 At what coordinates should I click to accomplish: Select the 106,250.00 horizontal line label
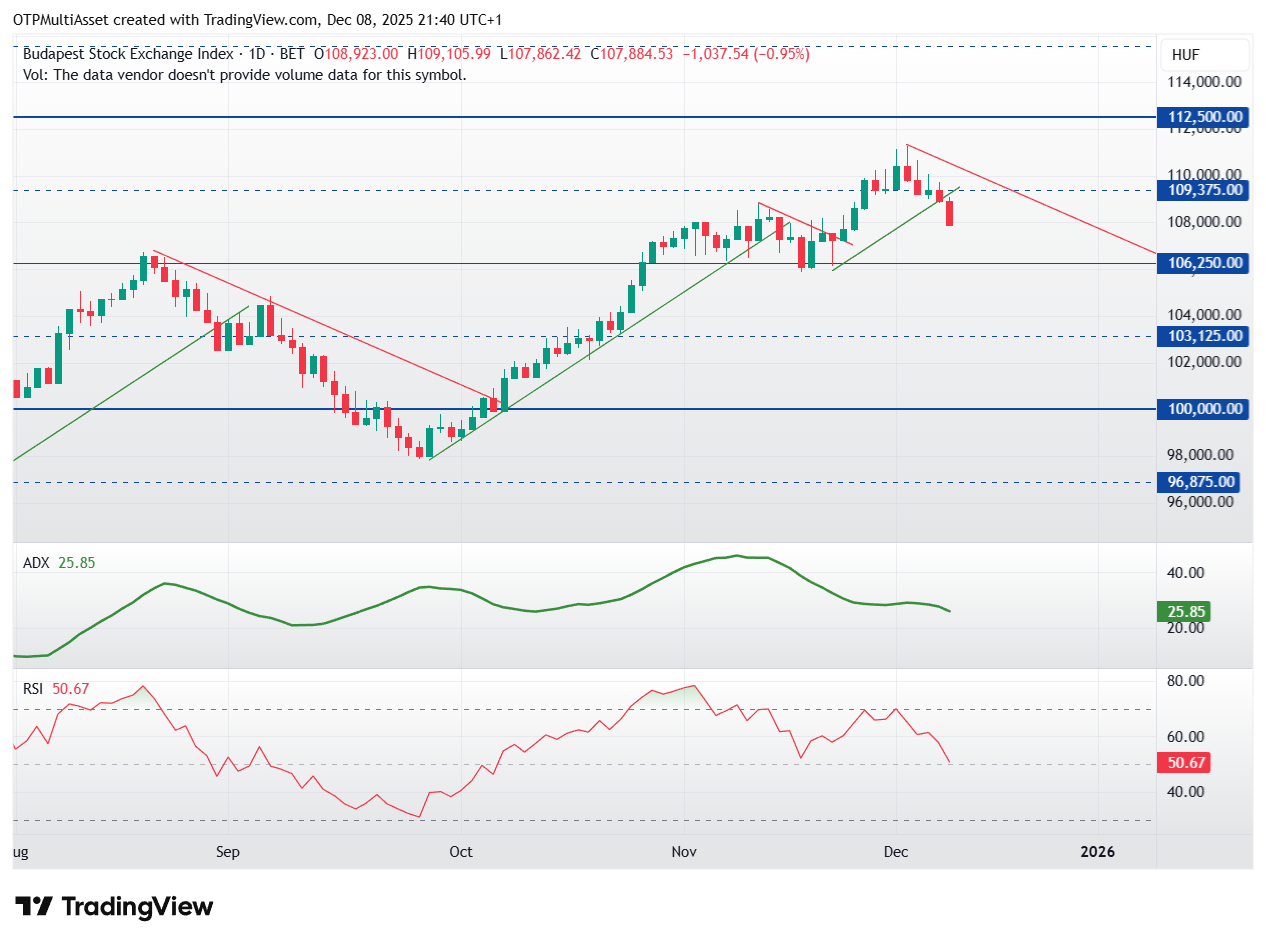[x=1202, y=263]
